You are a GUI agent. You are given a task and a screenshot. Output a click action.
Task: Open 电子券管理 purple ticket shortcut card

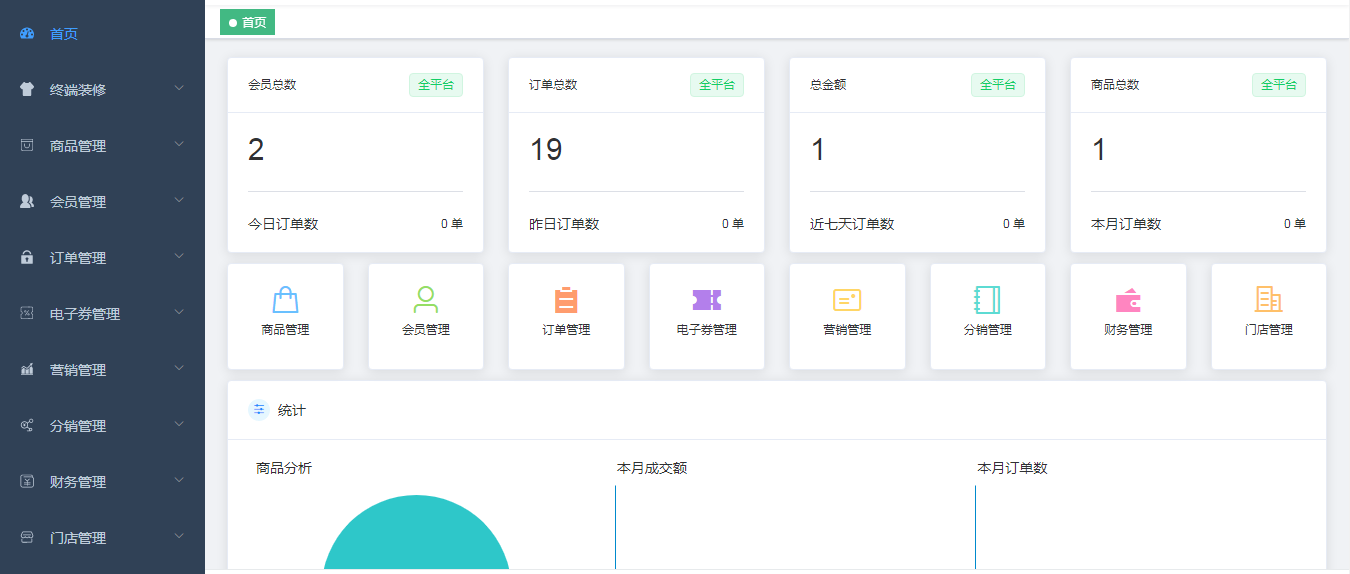pyautogui.click(x=707, y=316)
